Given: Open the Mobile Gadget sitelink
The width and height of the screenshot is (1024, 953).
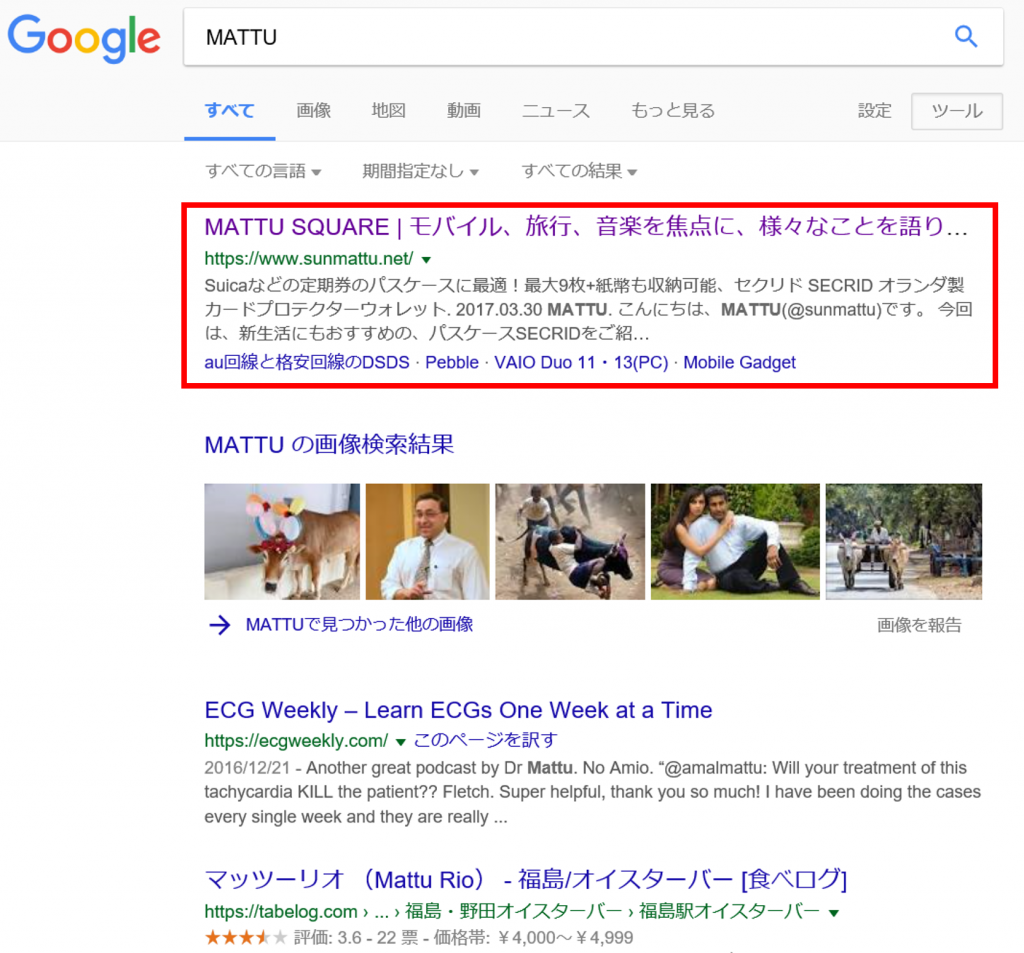Looking at the screenshot, I should pos(739,363).
